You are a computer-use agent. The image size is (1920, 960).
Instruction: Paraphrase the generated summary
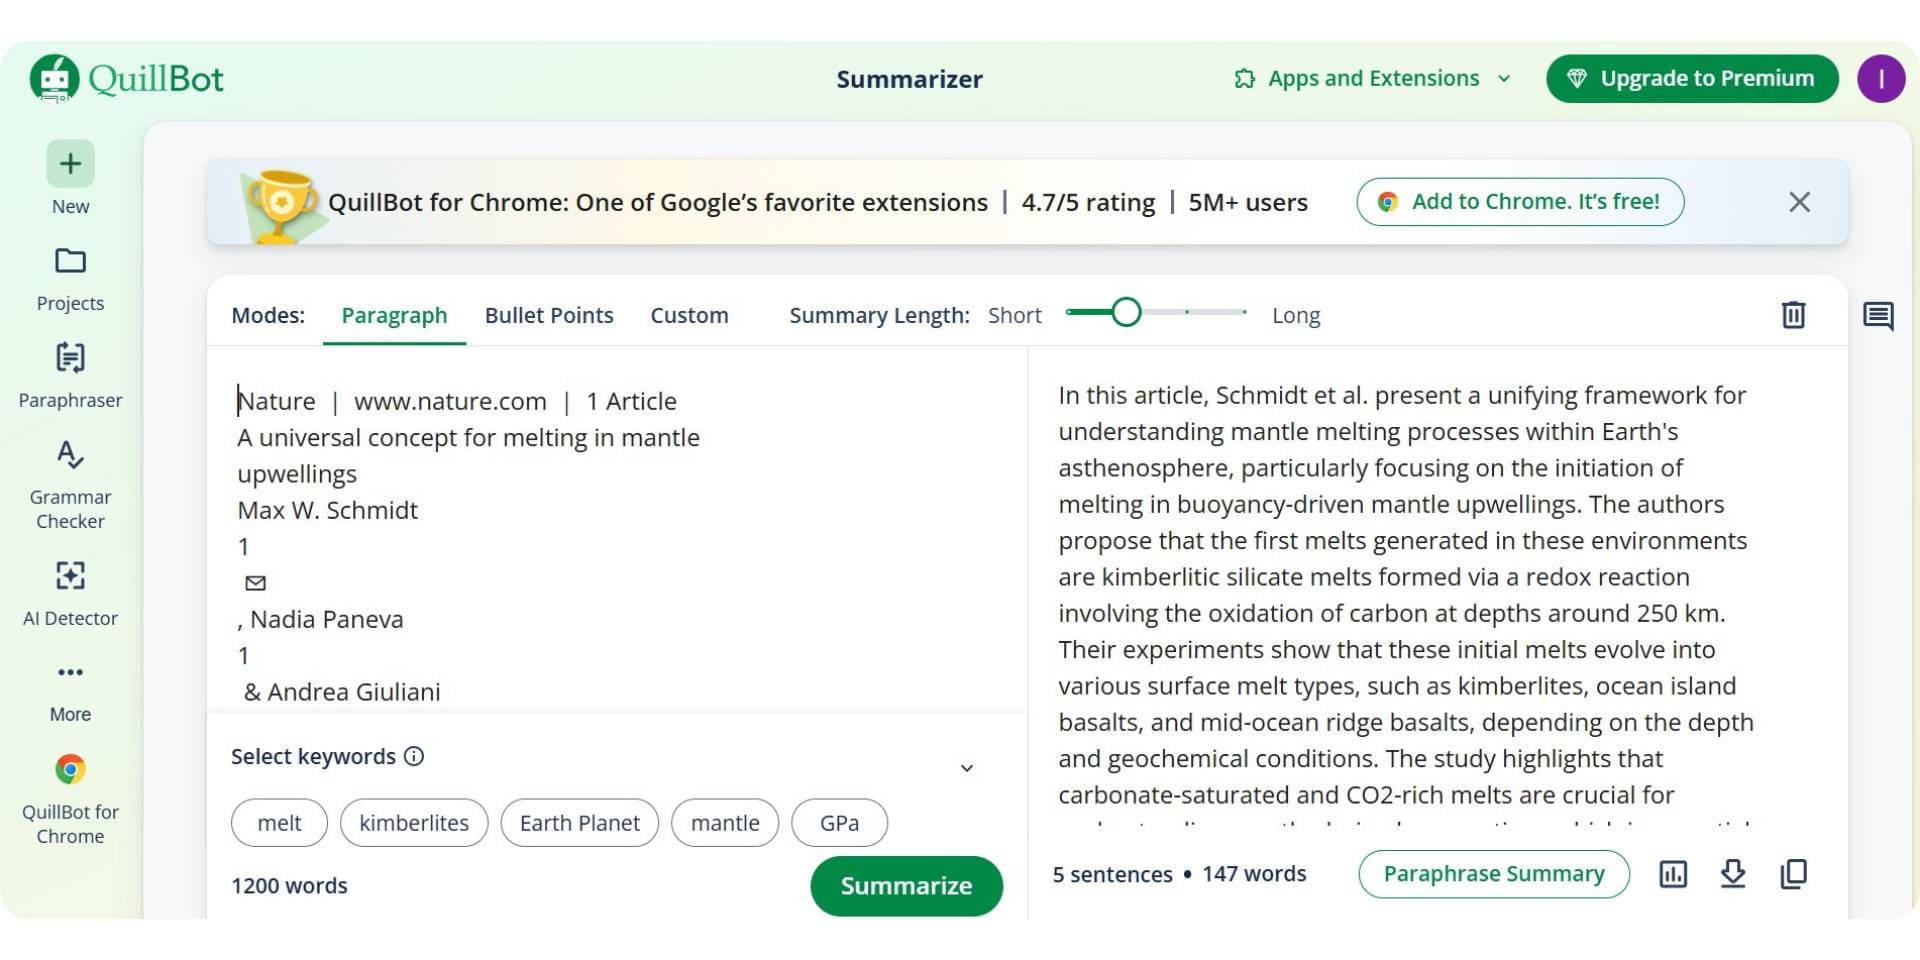click(1492, 873)
